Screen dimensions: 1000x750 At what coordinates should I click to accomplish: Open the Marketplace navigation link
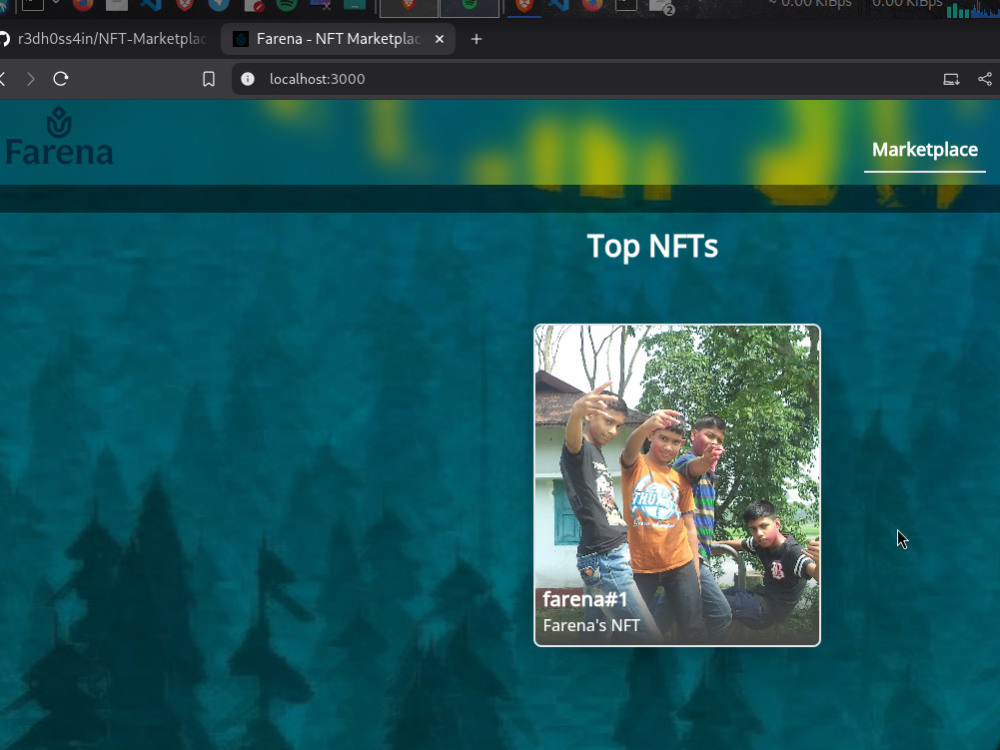[x=925, y=150]
